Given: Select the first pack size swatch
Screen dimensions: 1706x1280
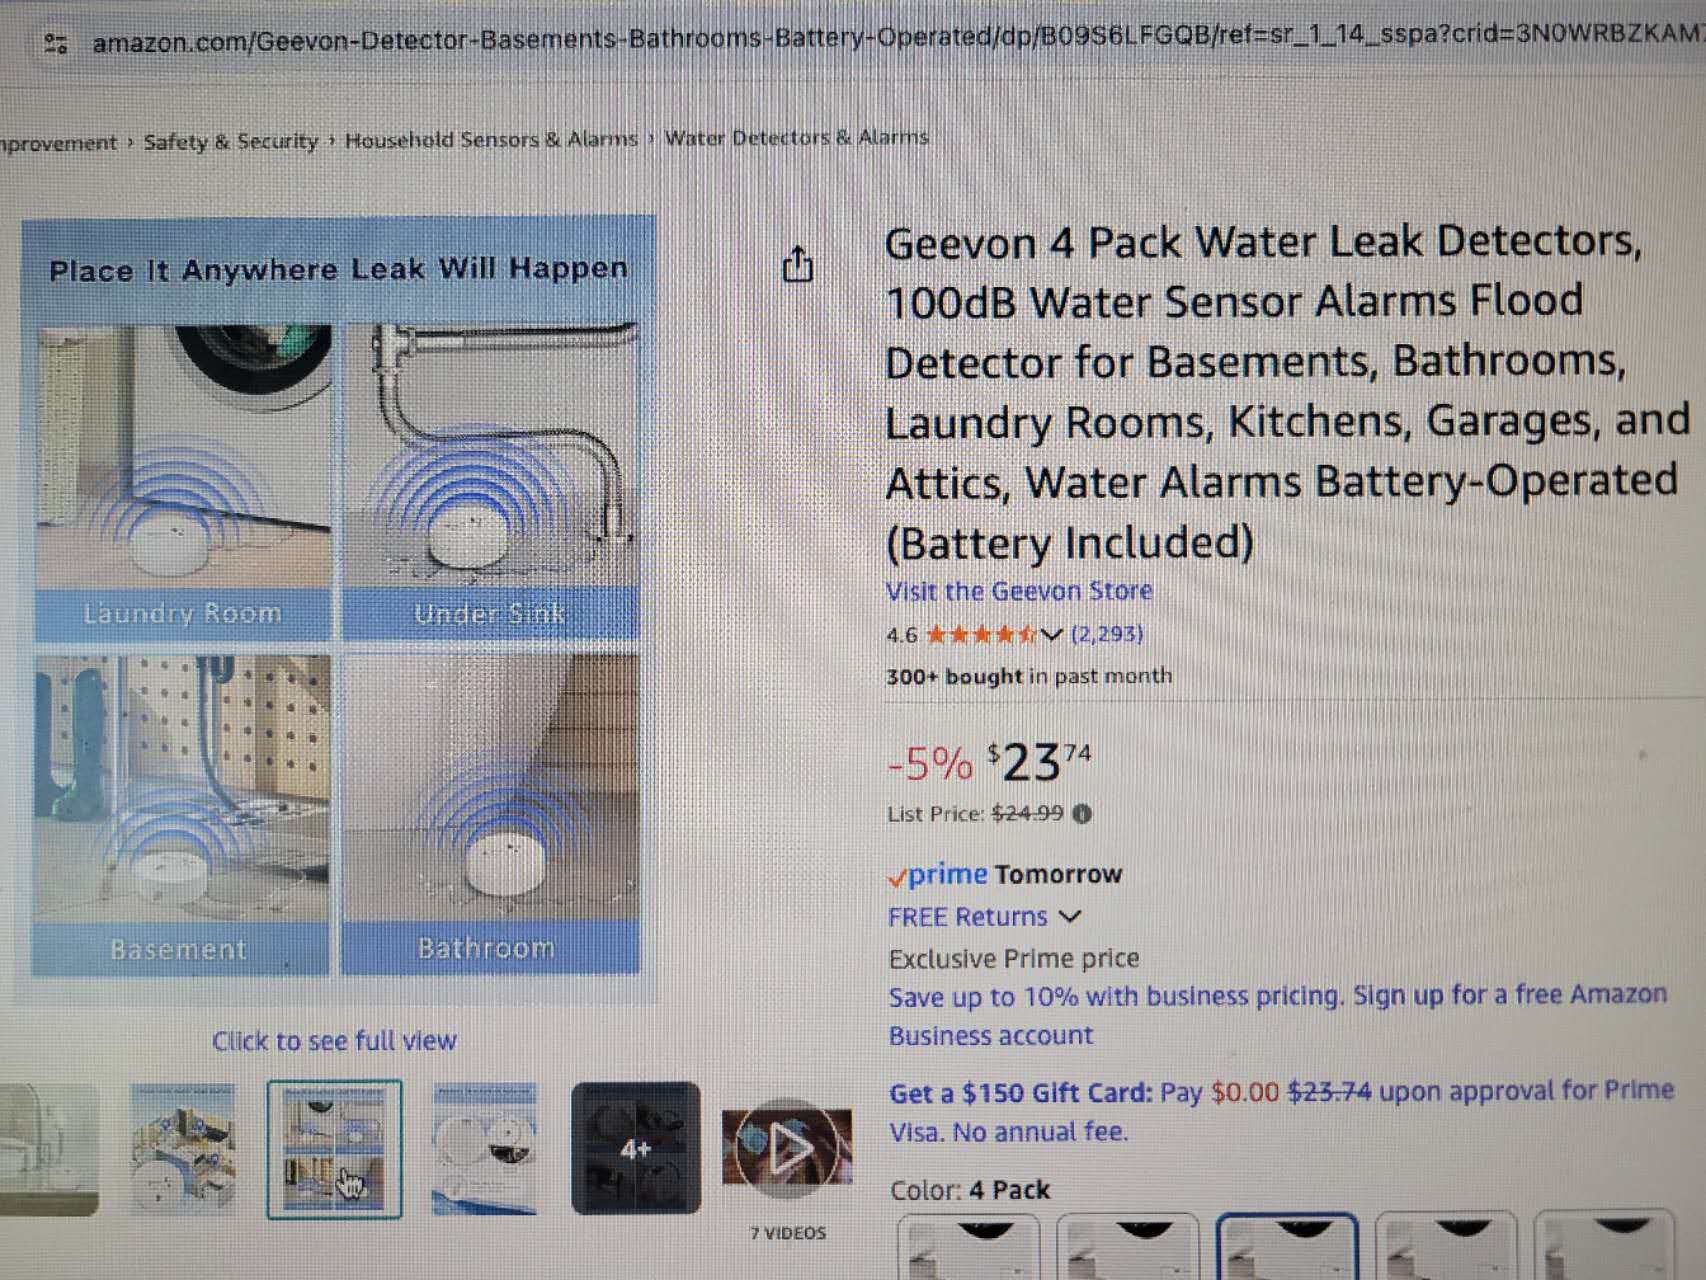Looking at the screenshot, I should tap(968, 1246).
